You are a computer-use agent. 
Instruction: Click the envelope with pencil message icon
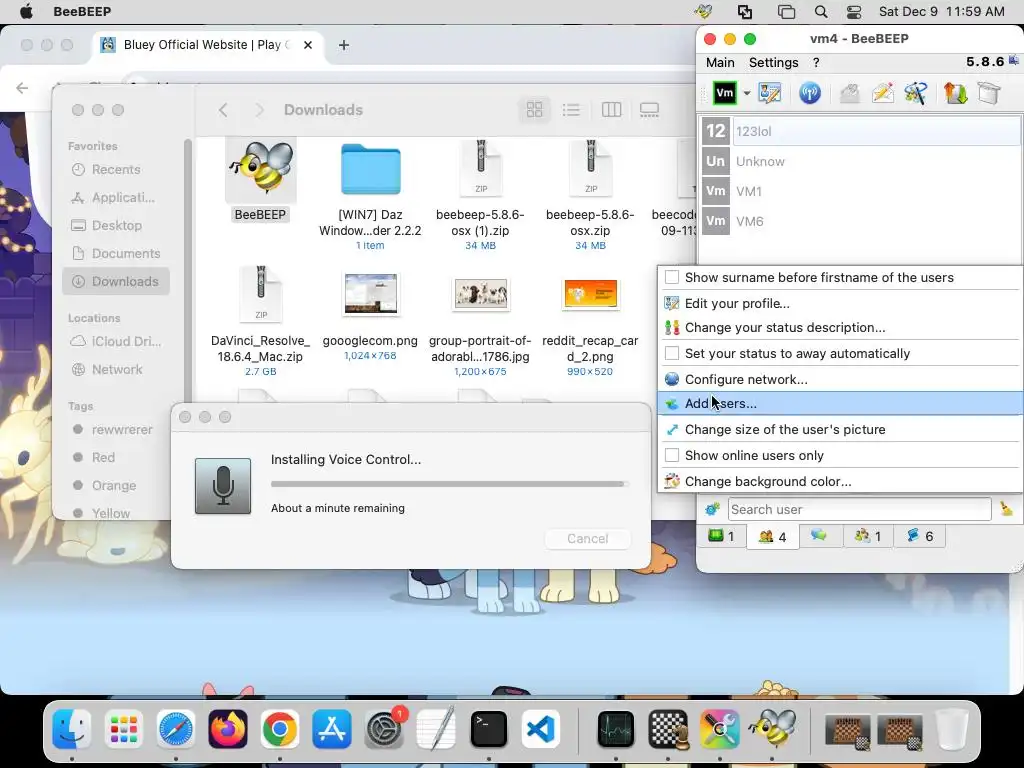click(882, 93)
